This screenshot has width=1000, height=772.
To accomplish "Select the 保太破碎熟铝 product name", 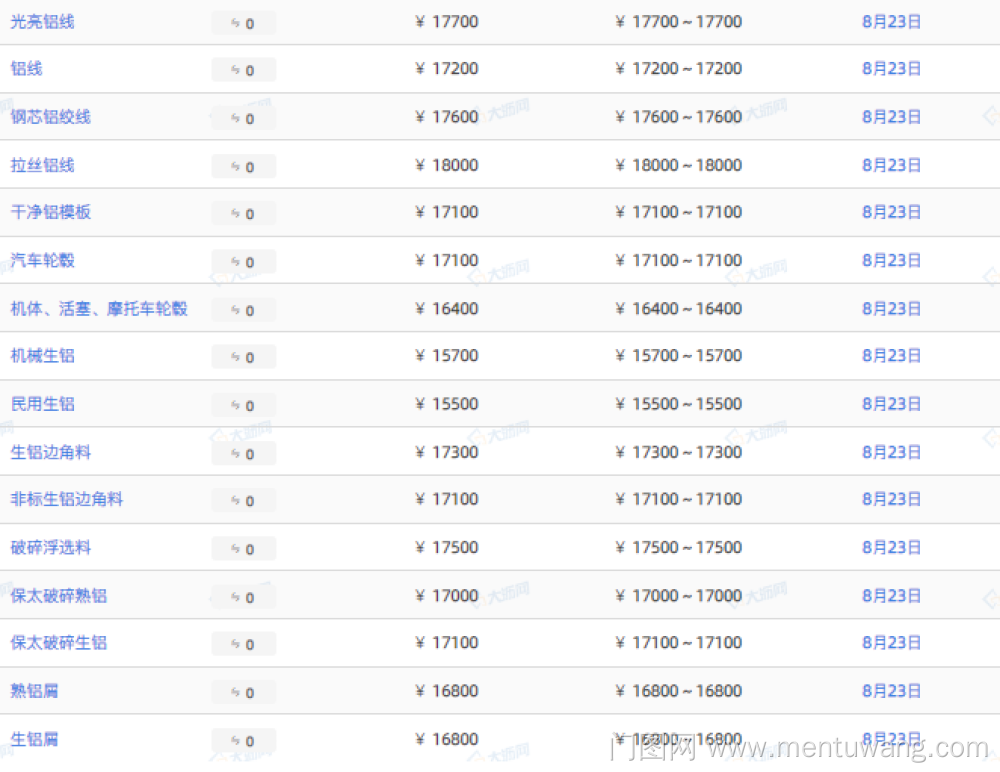I will point(59,595).
